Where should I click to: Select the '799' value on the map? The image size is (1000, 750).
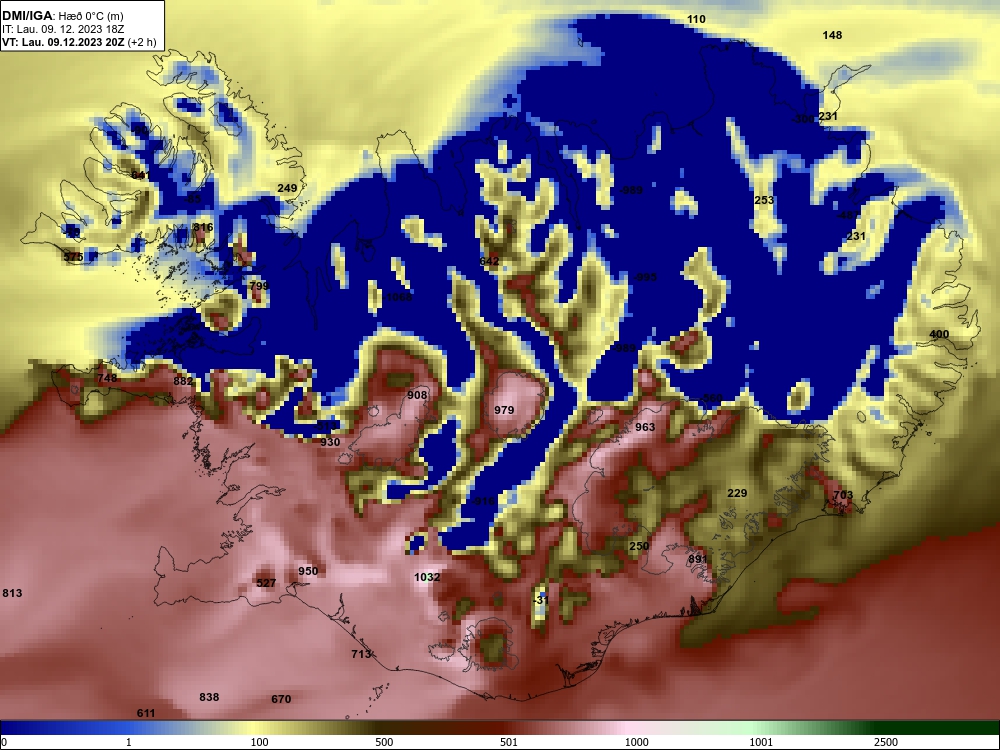click(259, 286)
